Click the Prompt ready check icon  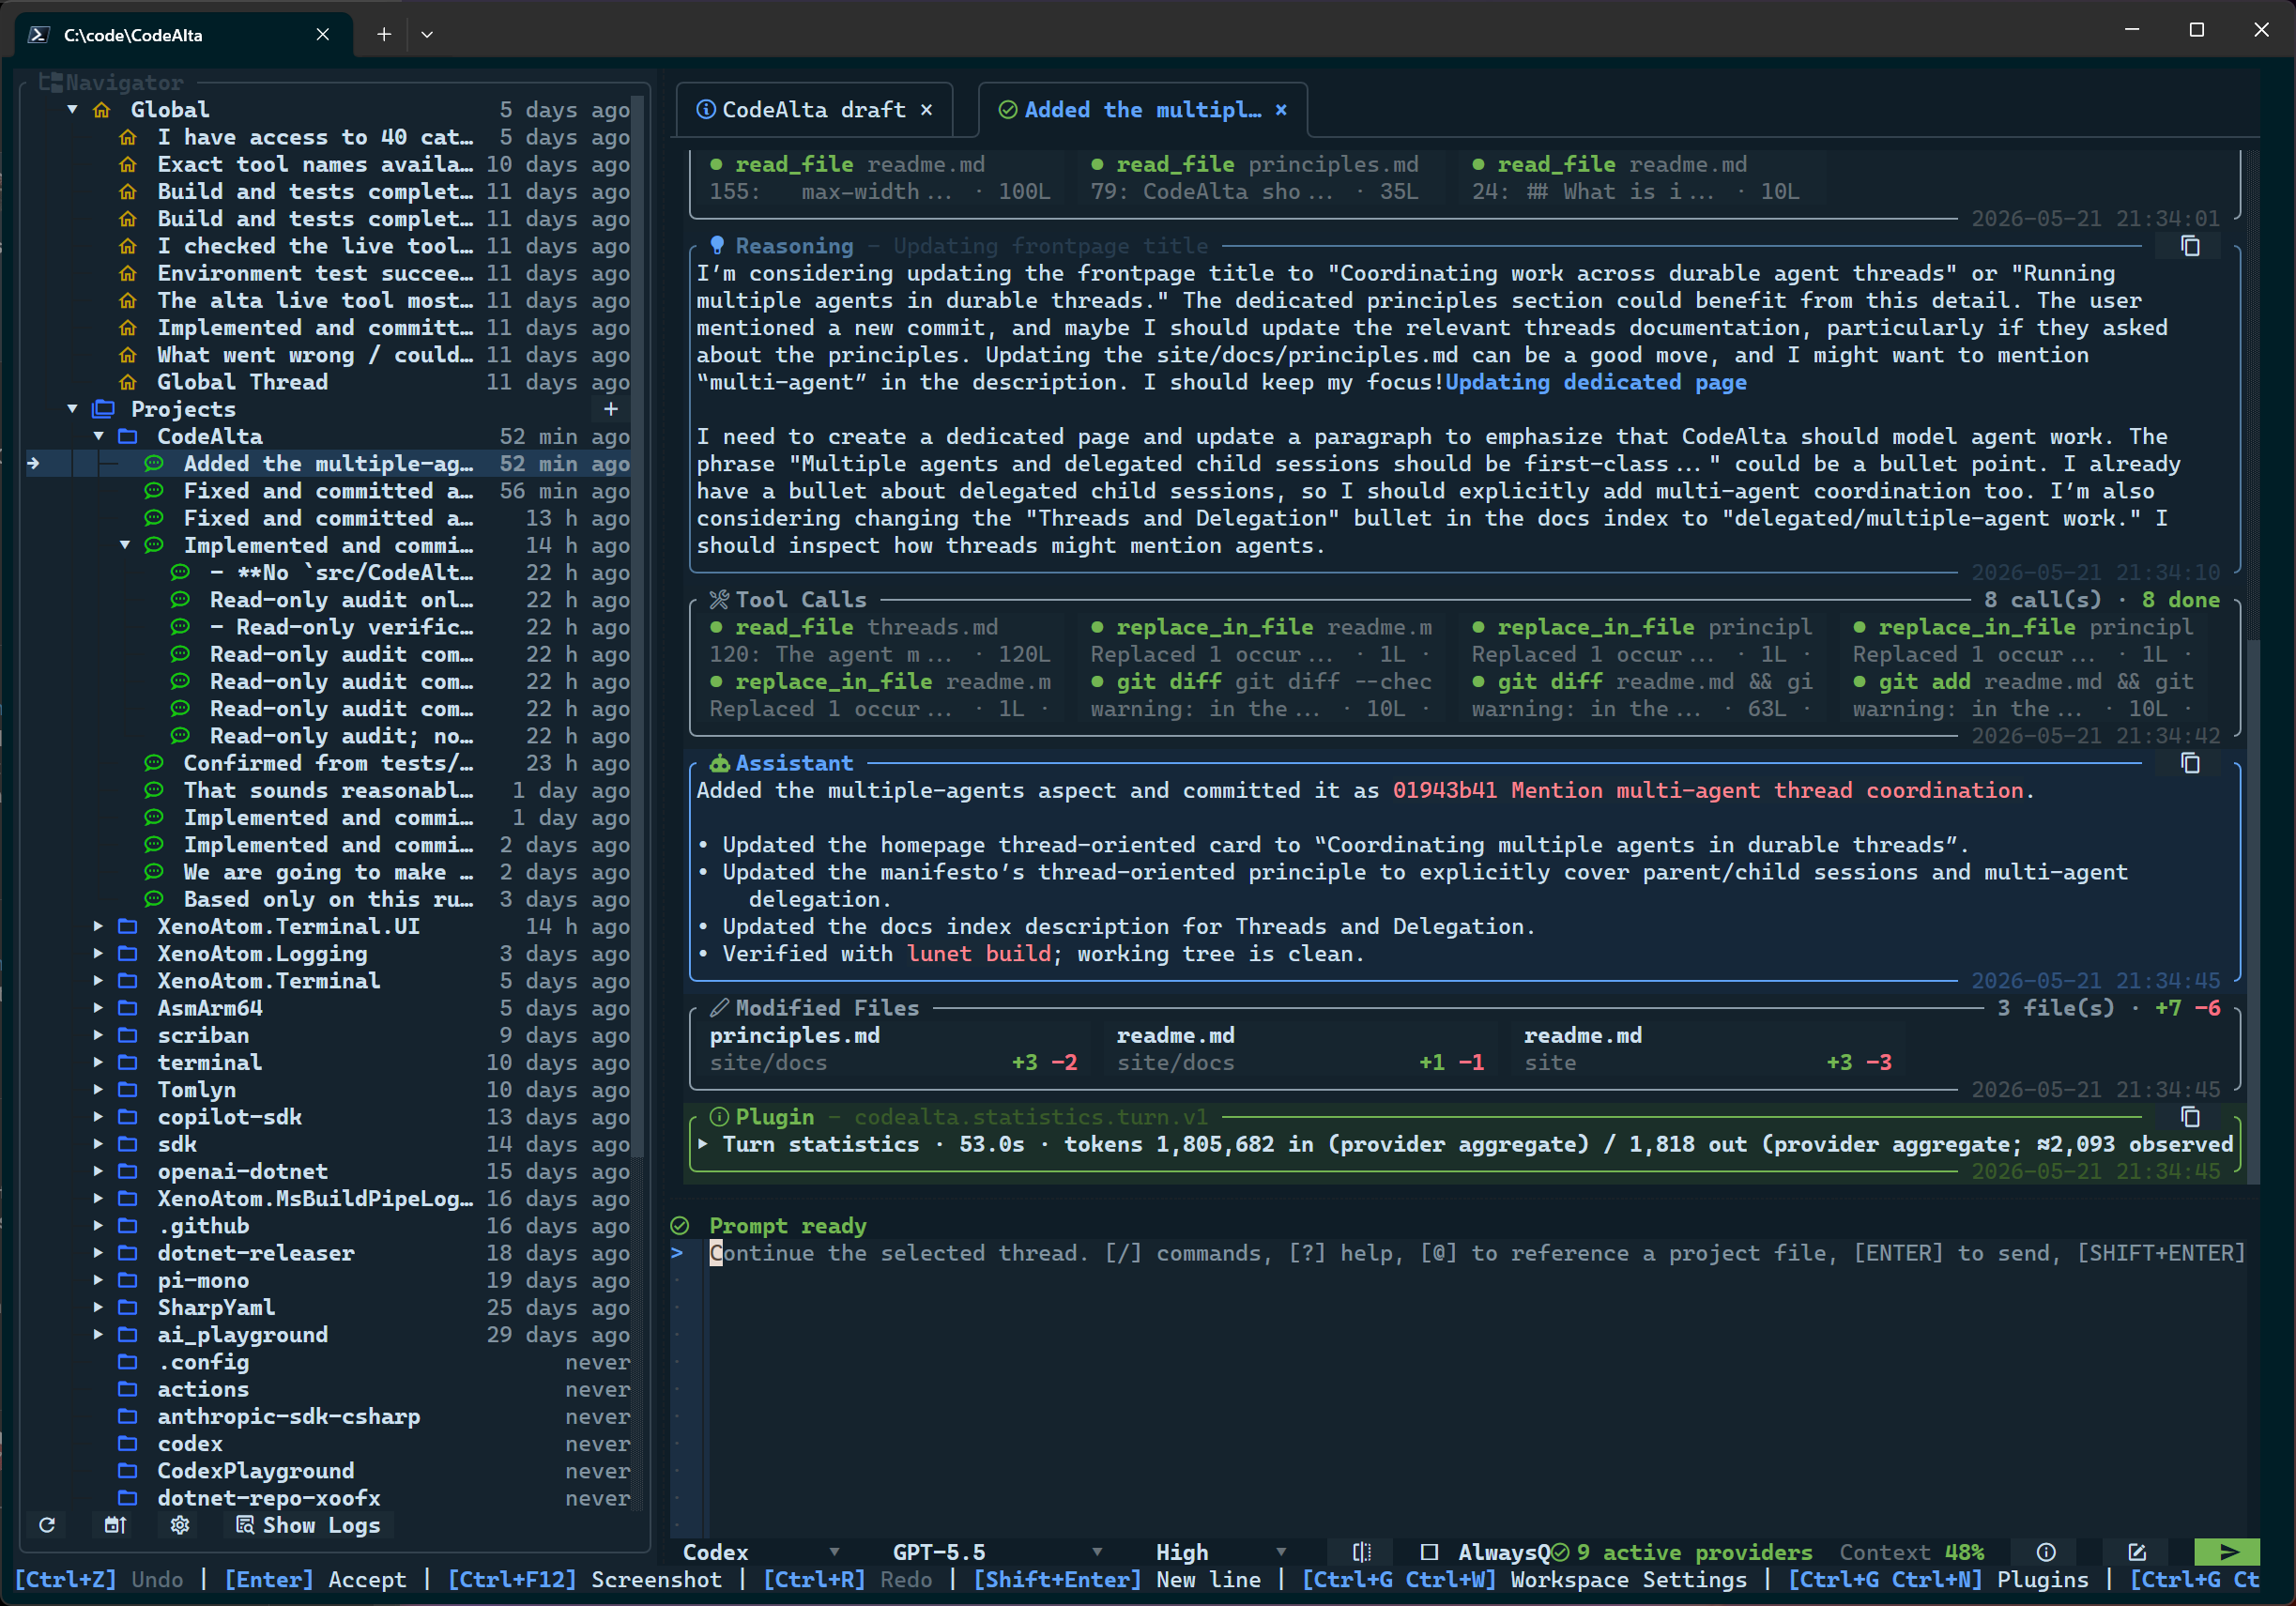point(680,1226)
